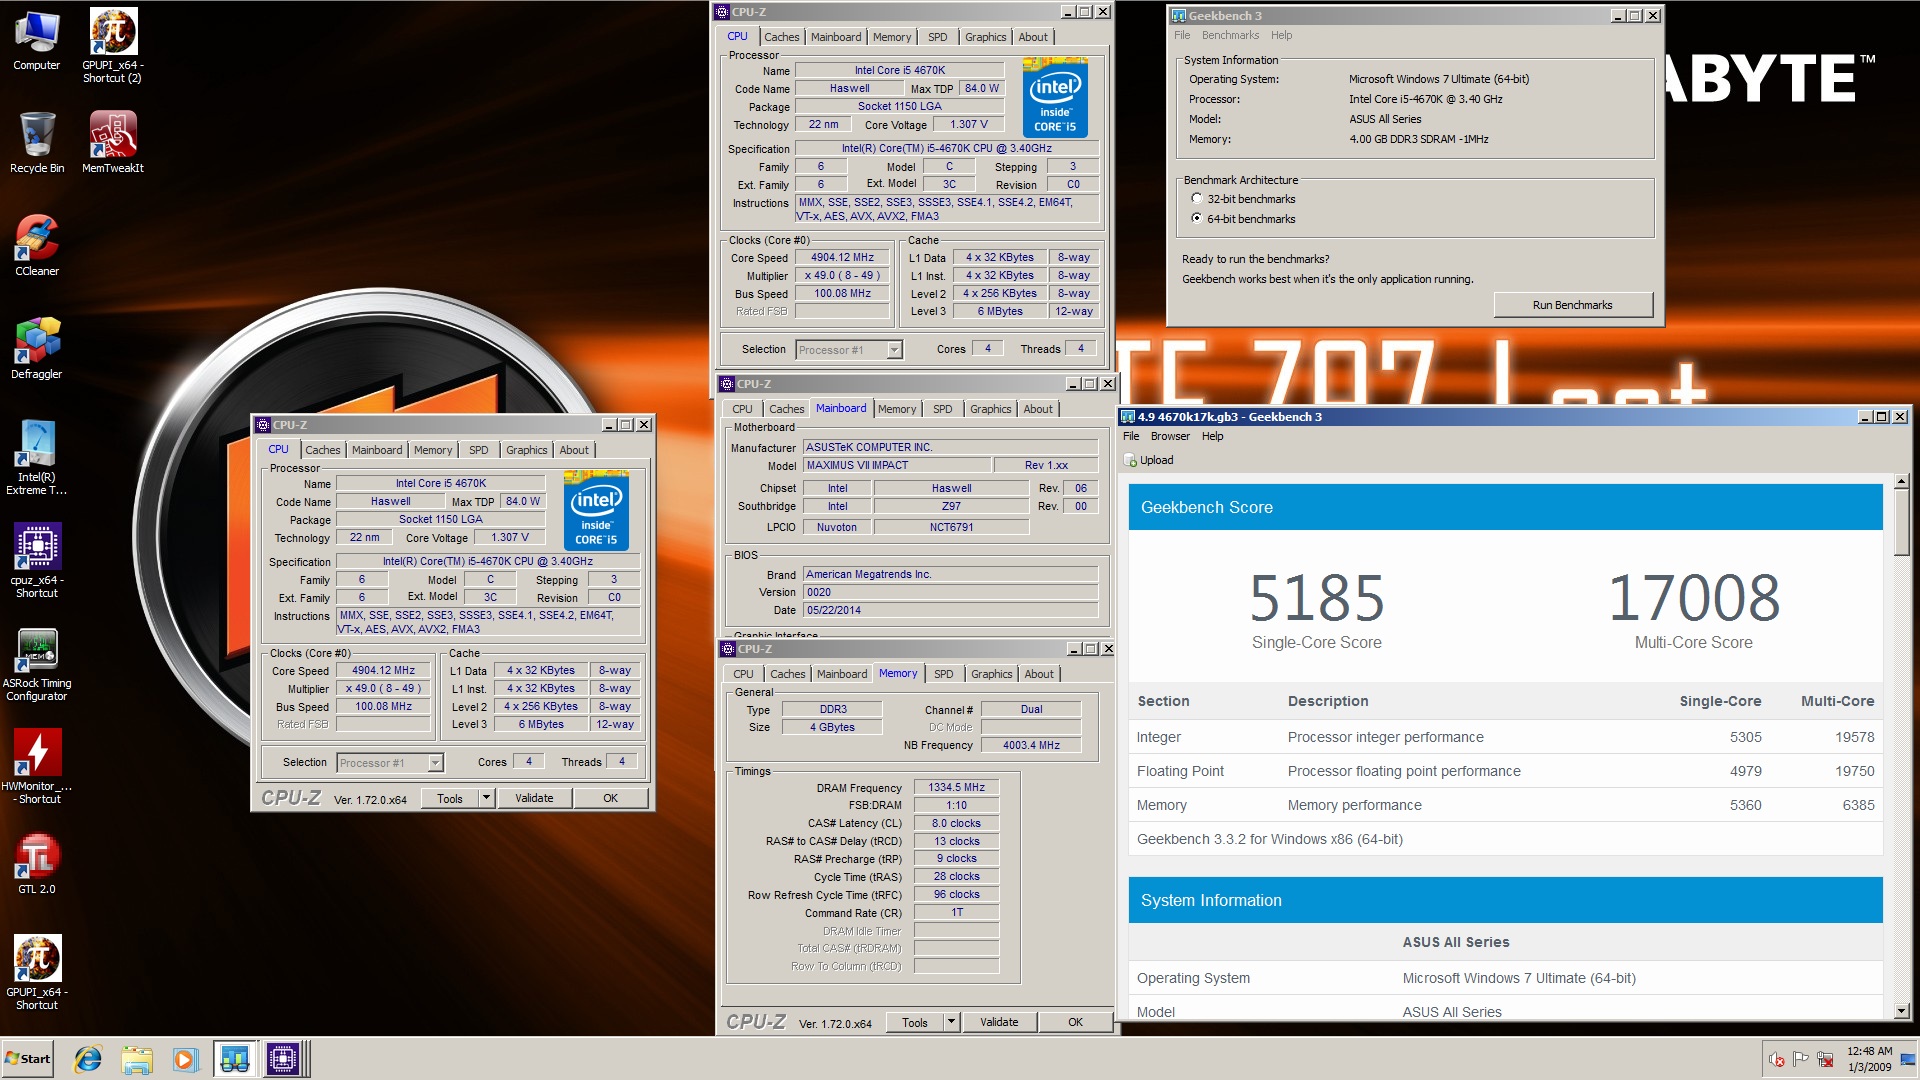1920x1080 pixels.
Task: Click the 5185 Single-Core Score
Action: 1317,598
